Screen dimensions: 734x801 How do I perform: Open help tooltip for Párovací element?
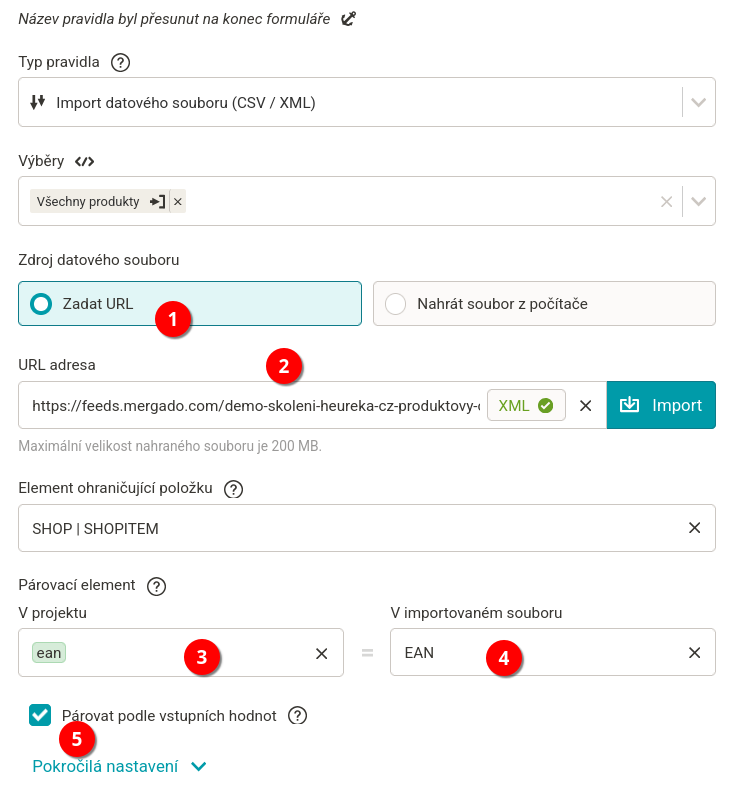click(156, 587)
